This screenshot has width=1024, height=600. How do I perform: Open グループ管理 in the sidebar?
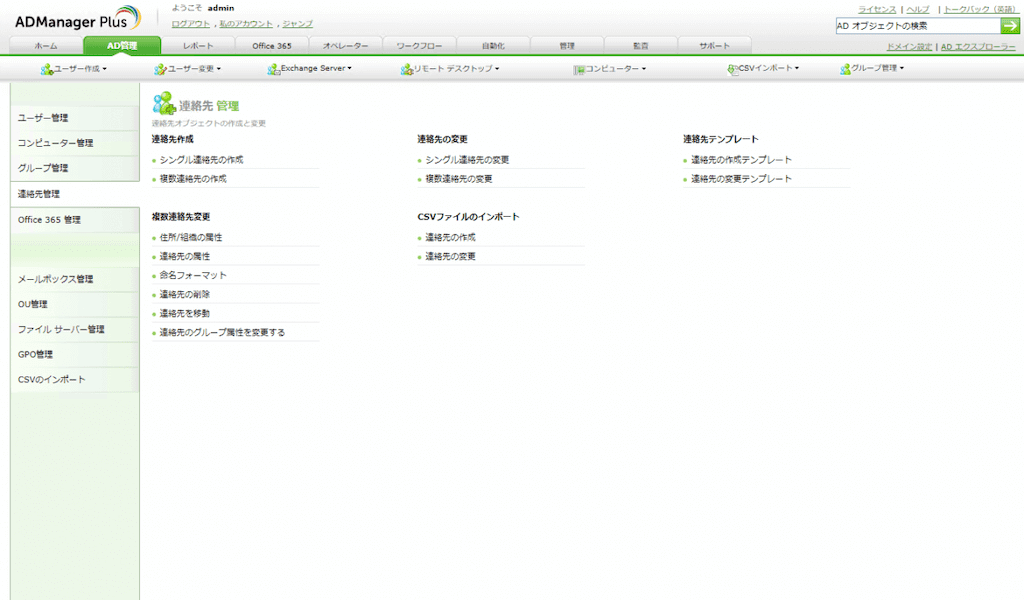pos(74,168)
